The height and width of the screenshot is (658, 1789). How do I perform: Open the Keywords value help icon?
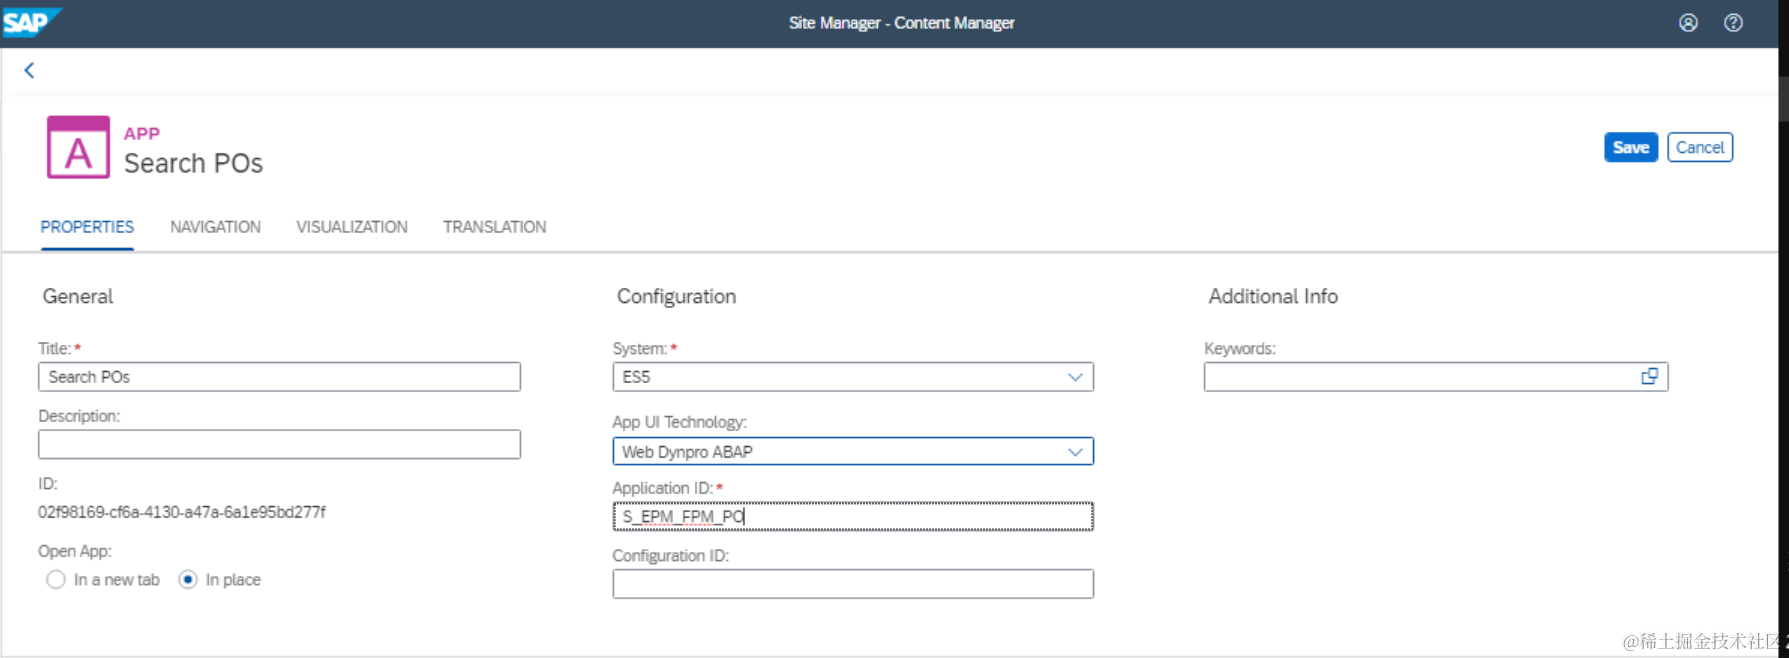[1649, 377]
